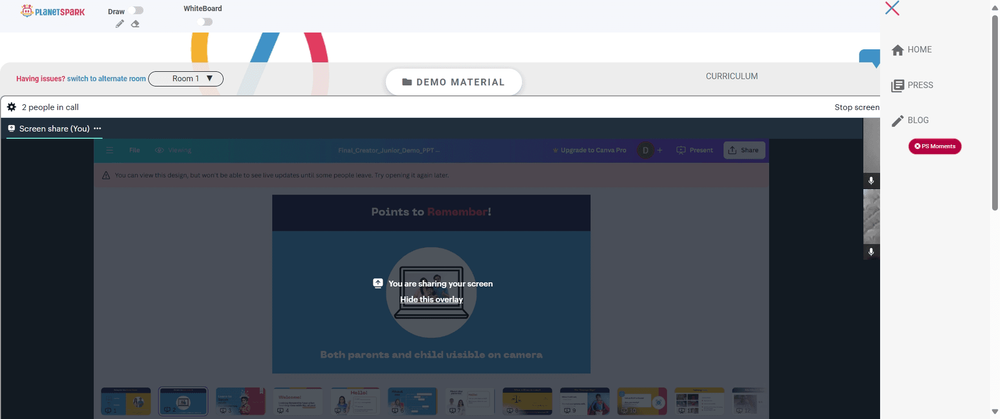Select the pencil draw tool
The image size is (1000, 419).
[120, 24]
